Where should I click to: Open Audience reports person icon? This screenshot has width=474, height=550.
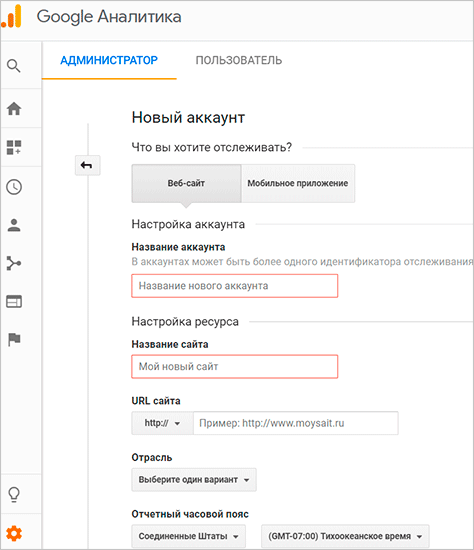[14, 225]
